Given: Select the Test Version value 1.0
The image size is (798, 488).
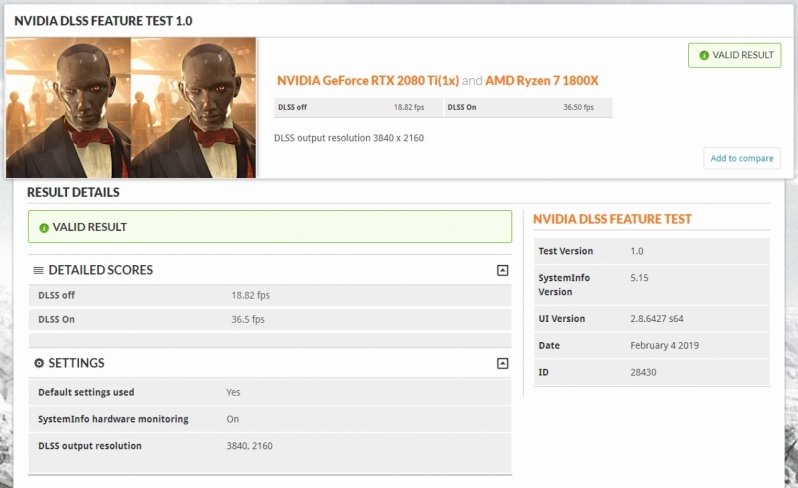Looking at the screenshot, I should [637, 251].
